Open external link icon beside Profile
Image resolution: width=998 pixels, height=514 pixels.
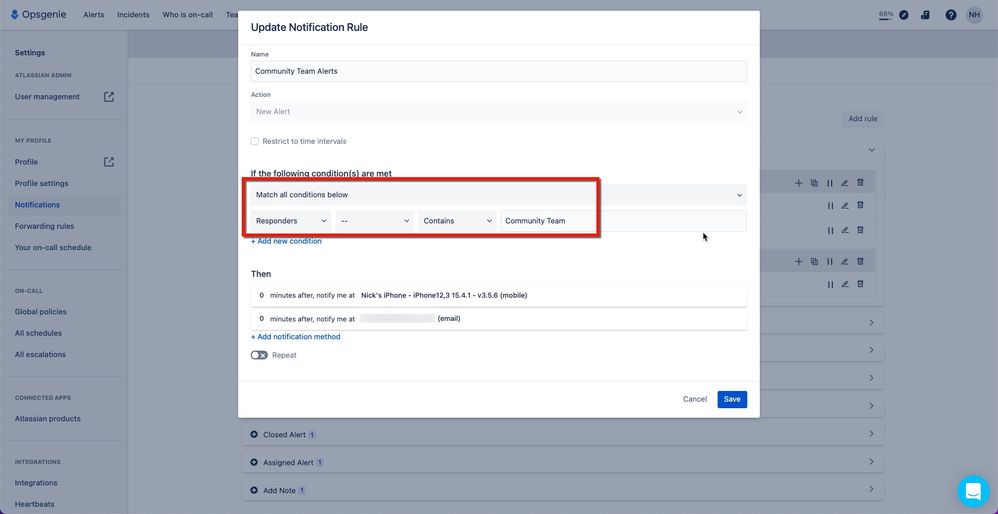pyautogui.click(x=109, y=162)
